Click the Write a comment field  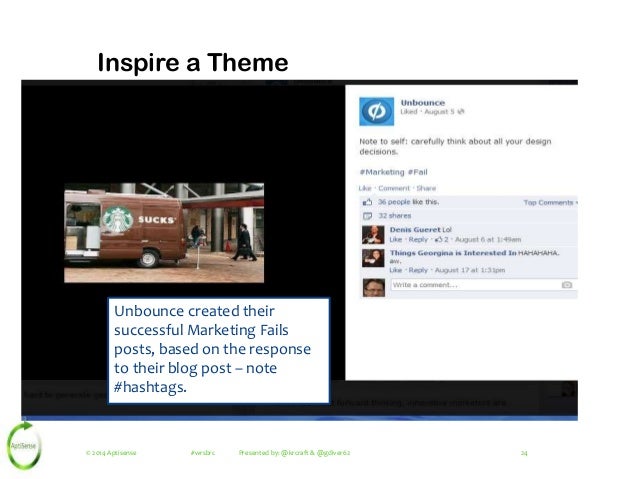[x=483, y=285]
